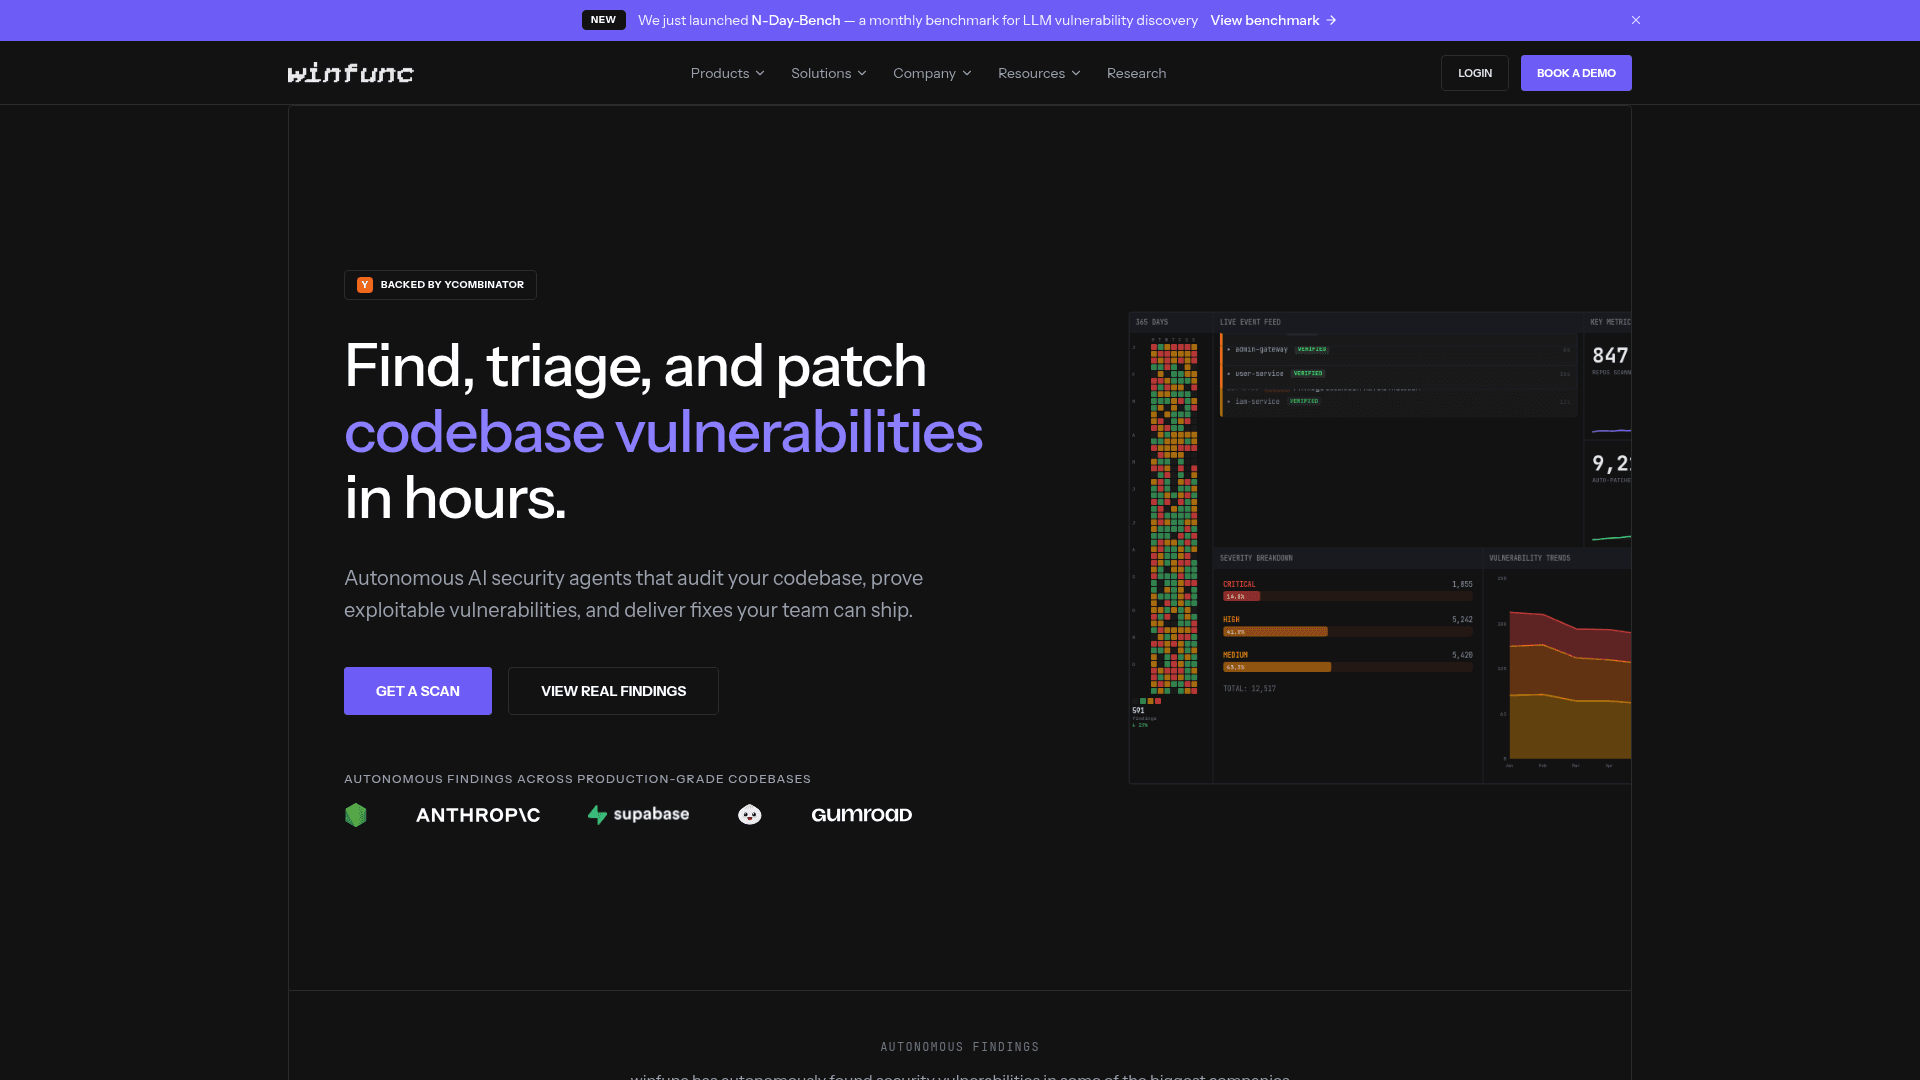The width and height of the screenshot is (1920, 1080).
Task: Click the codebase vulnerabilities headline text
Action: pyautogui.click(x=663, y=432)
